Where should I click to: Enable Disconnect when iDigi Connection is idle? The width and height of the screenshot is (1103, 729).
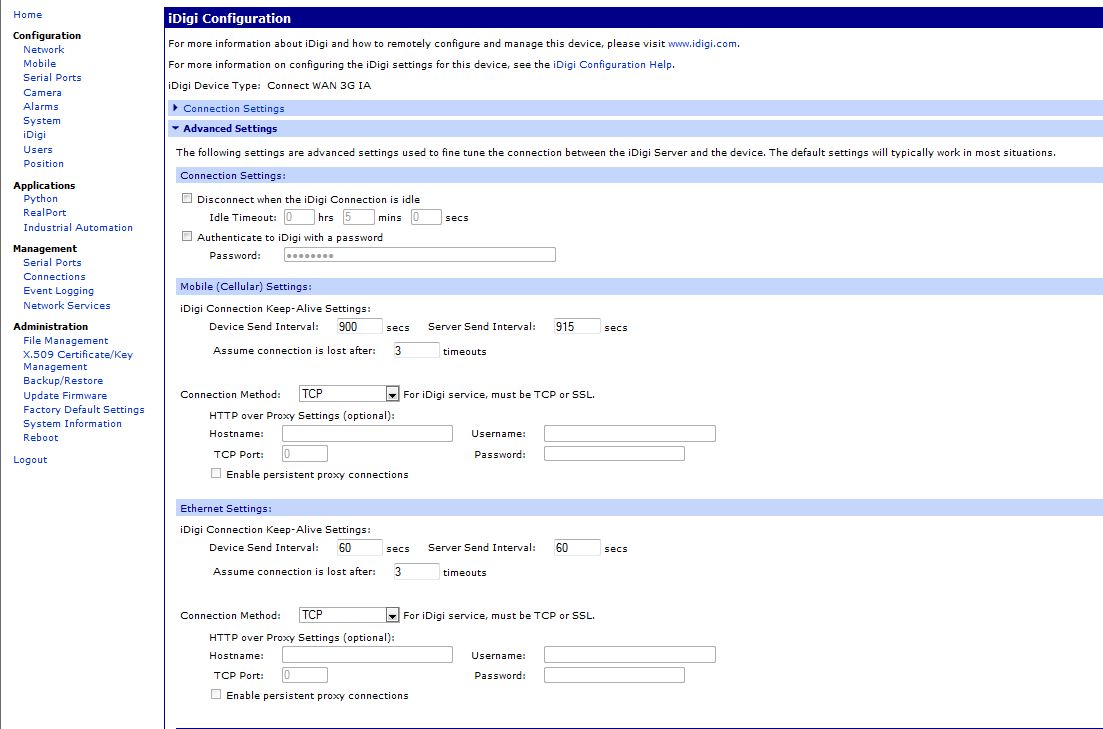[187, 199]
